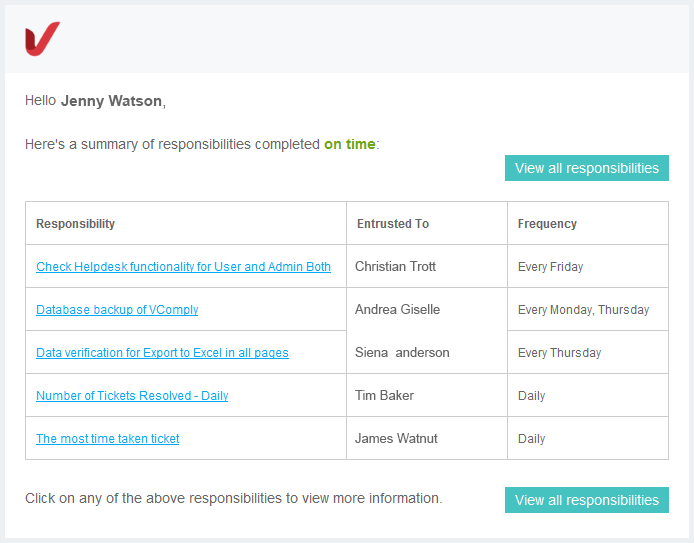Click the top View all responsibilities button
Image resolution: width=694 pixels, height=543 pixels.
click(x=586, y=168)
